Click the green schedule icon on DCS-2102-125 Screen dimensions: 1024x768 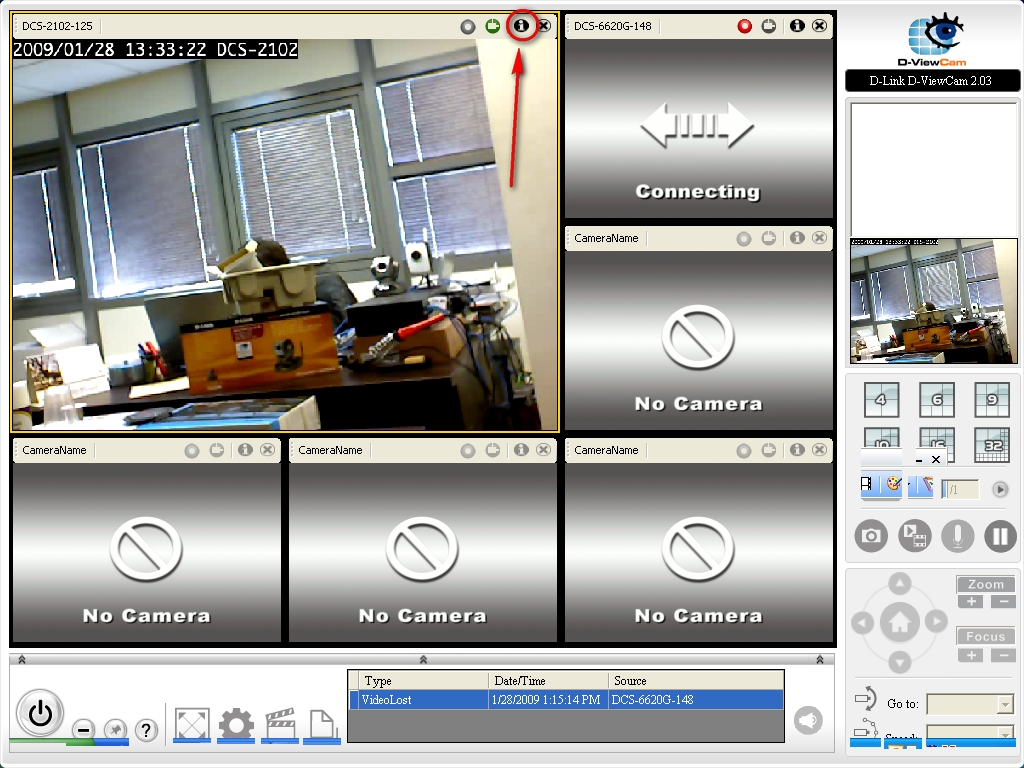[493, 26]
